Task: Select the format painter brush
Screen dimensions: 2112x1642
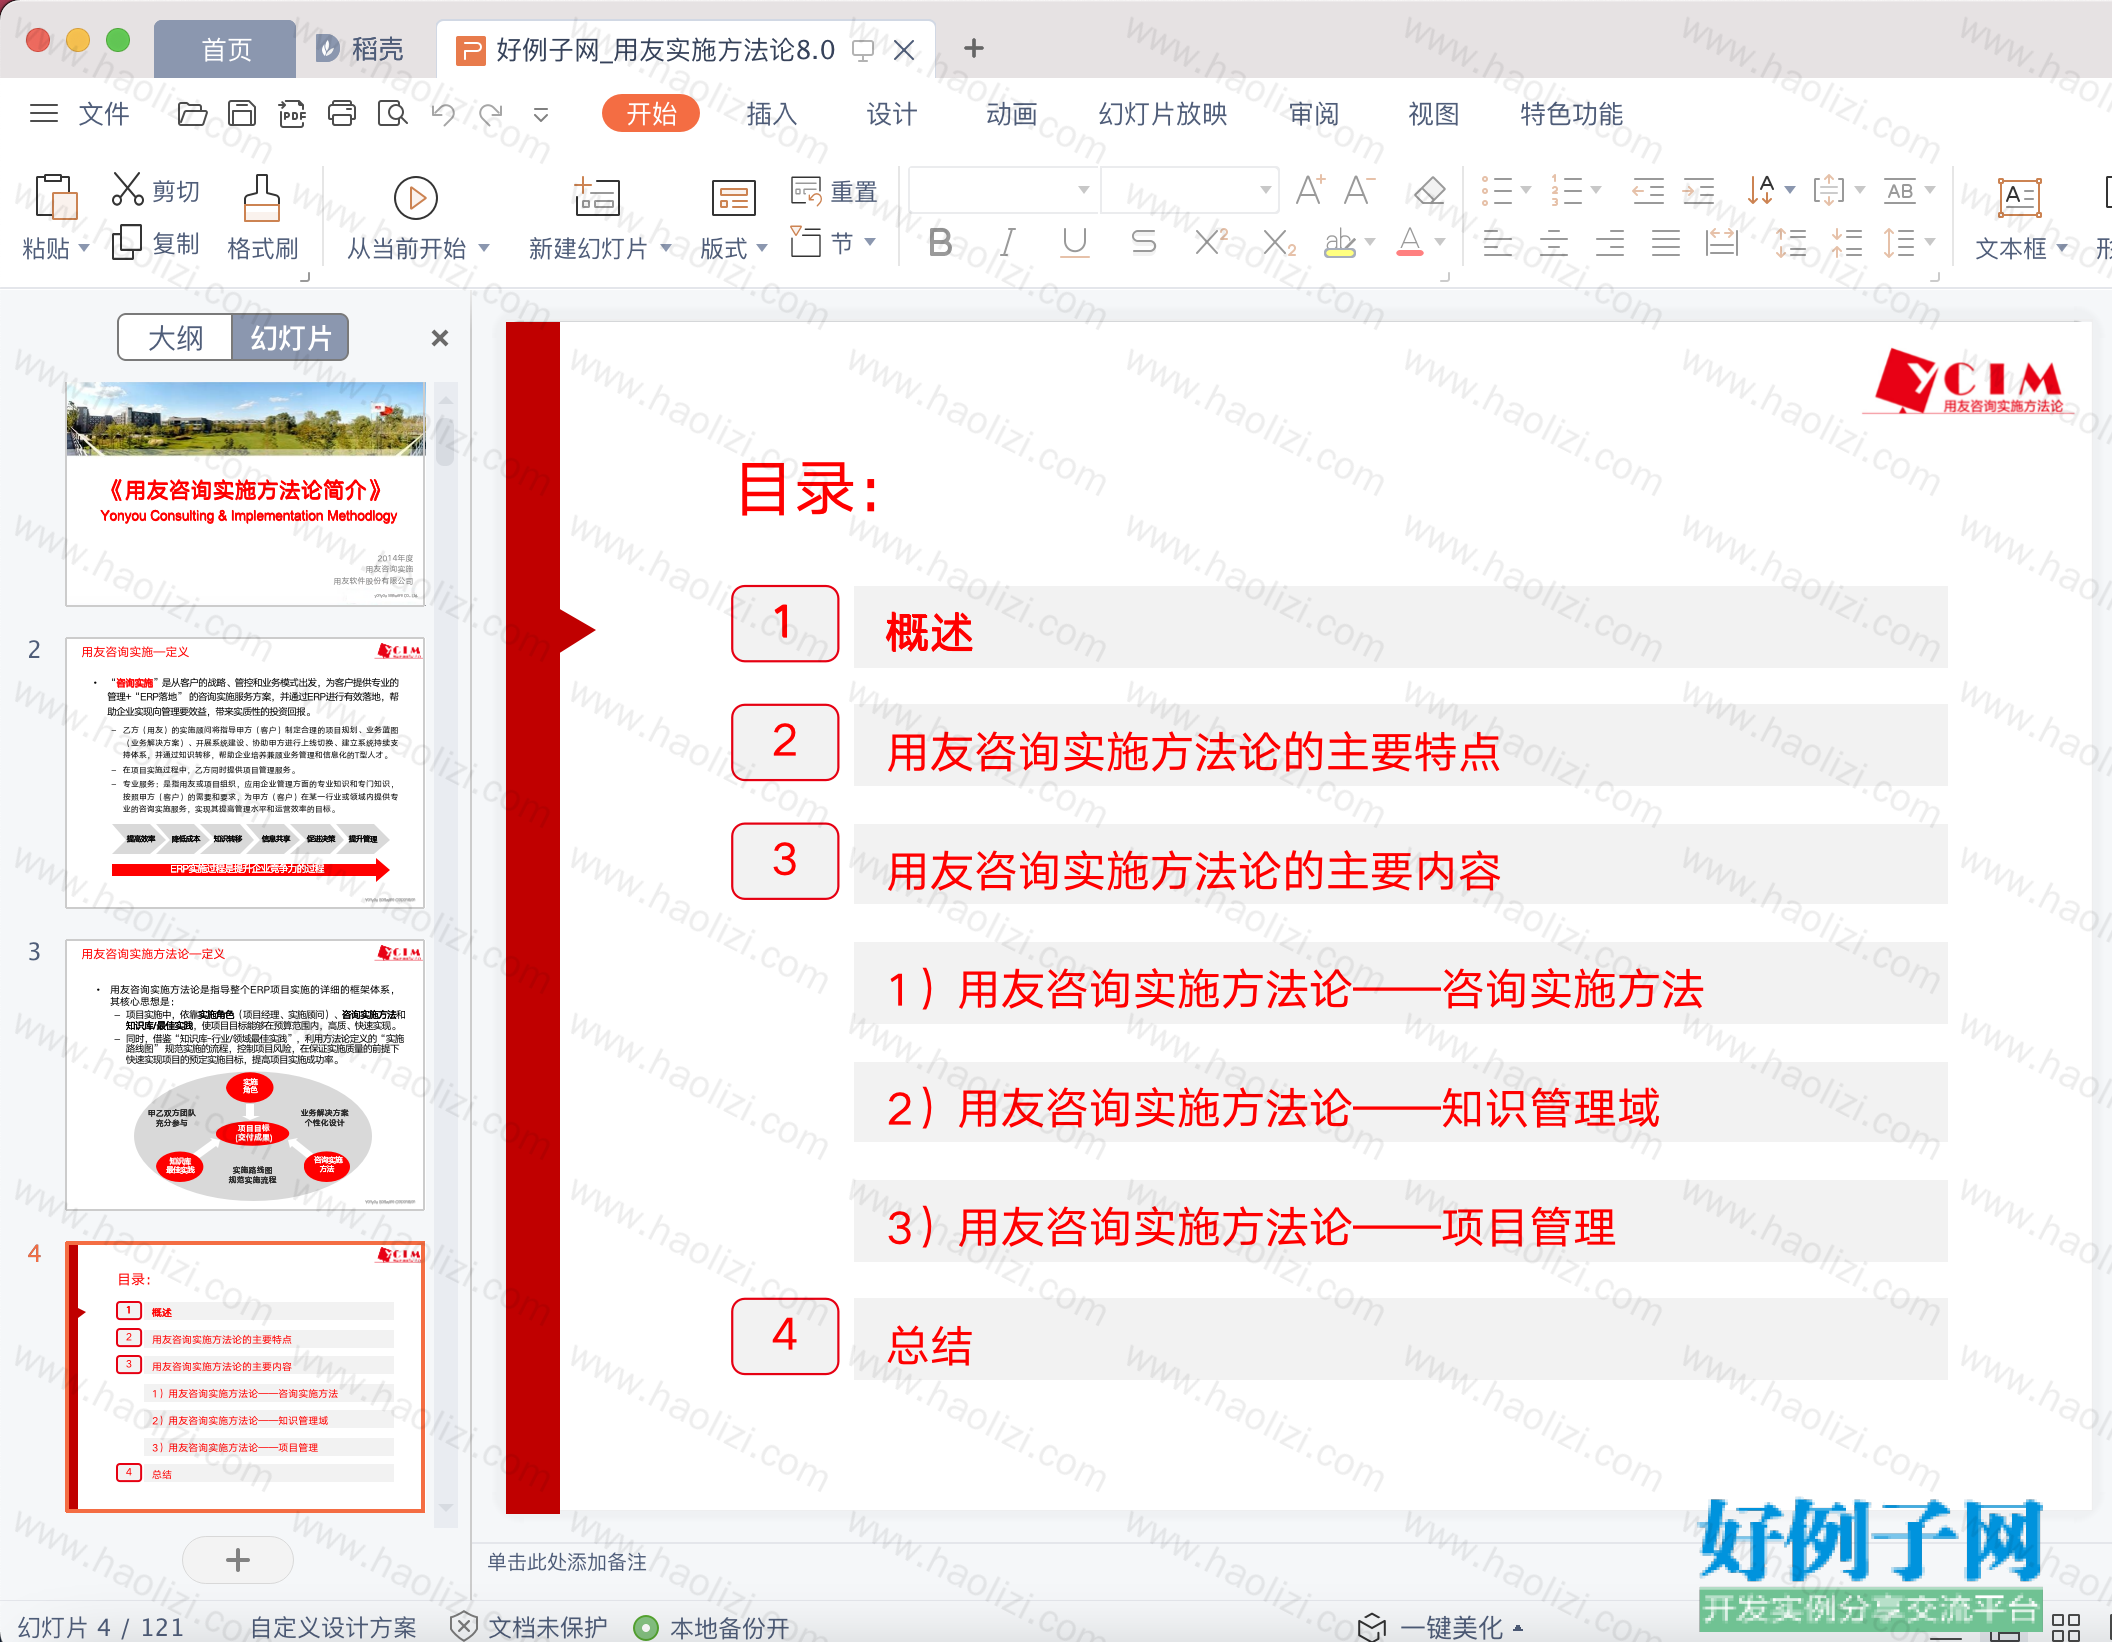Action: [x=262, y=197]
